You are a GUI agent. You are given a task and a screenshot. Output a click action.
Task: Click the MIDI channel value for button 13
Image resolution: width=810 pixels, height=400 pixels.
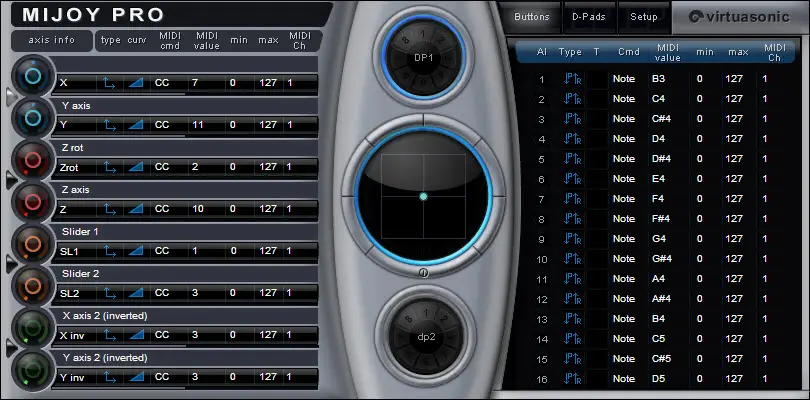point(765,319)
